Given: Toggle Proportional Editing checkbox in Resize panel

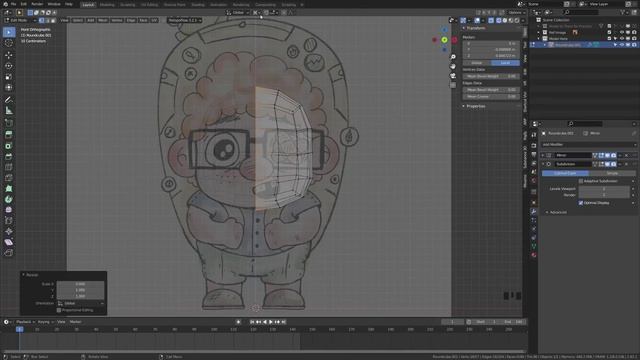Looking at the screenshot, I should point(59,310).
